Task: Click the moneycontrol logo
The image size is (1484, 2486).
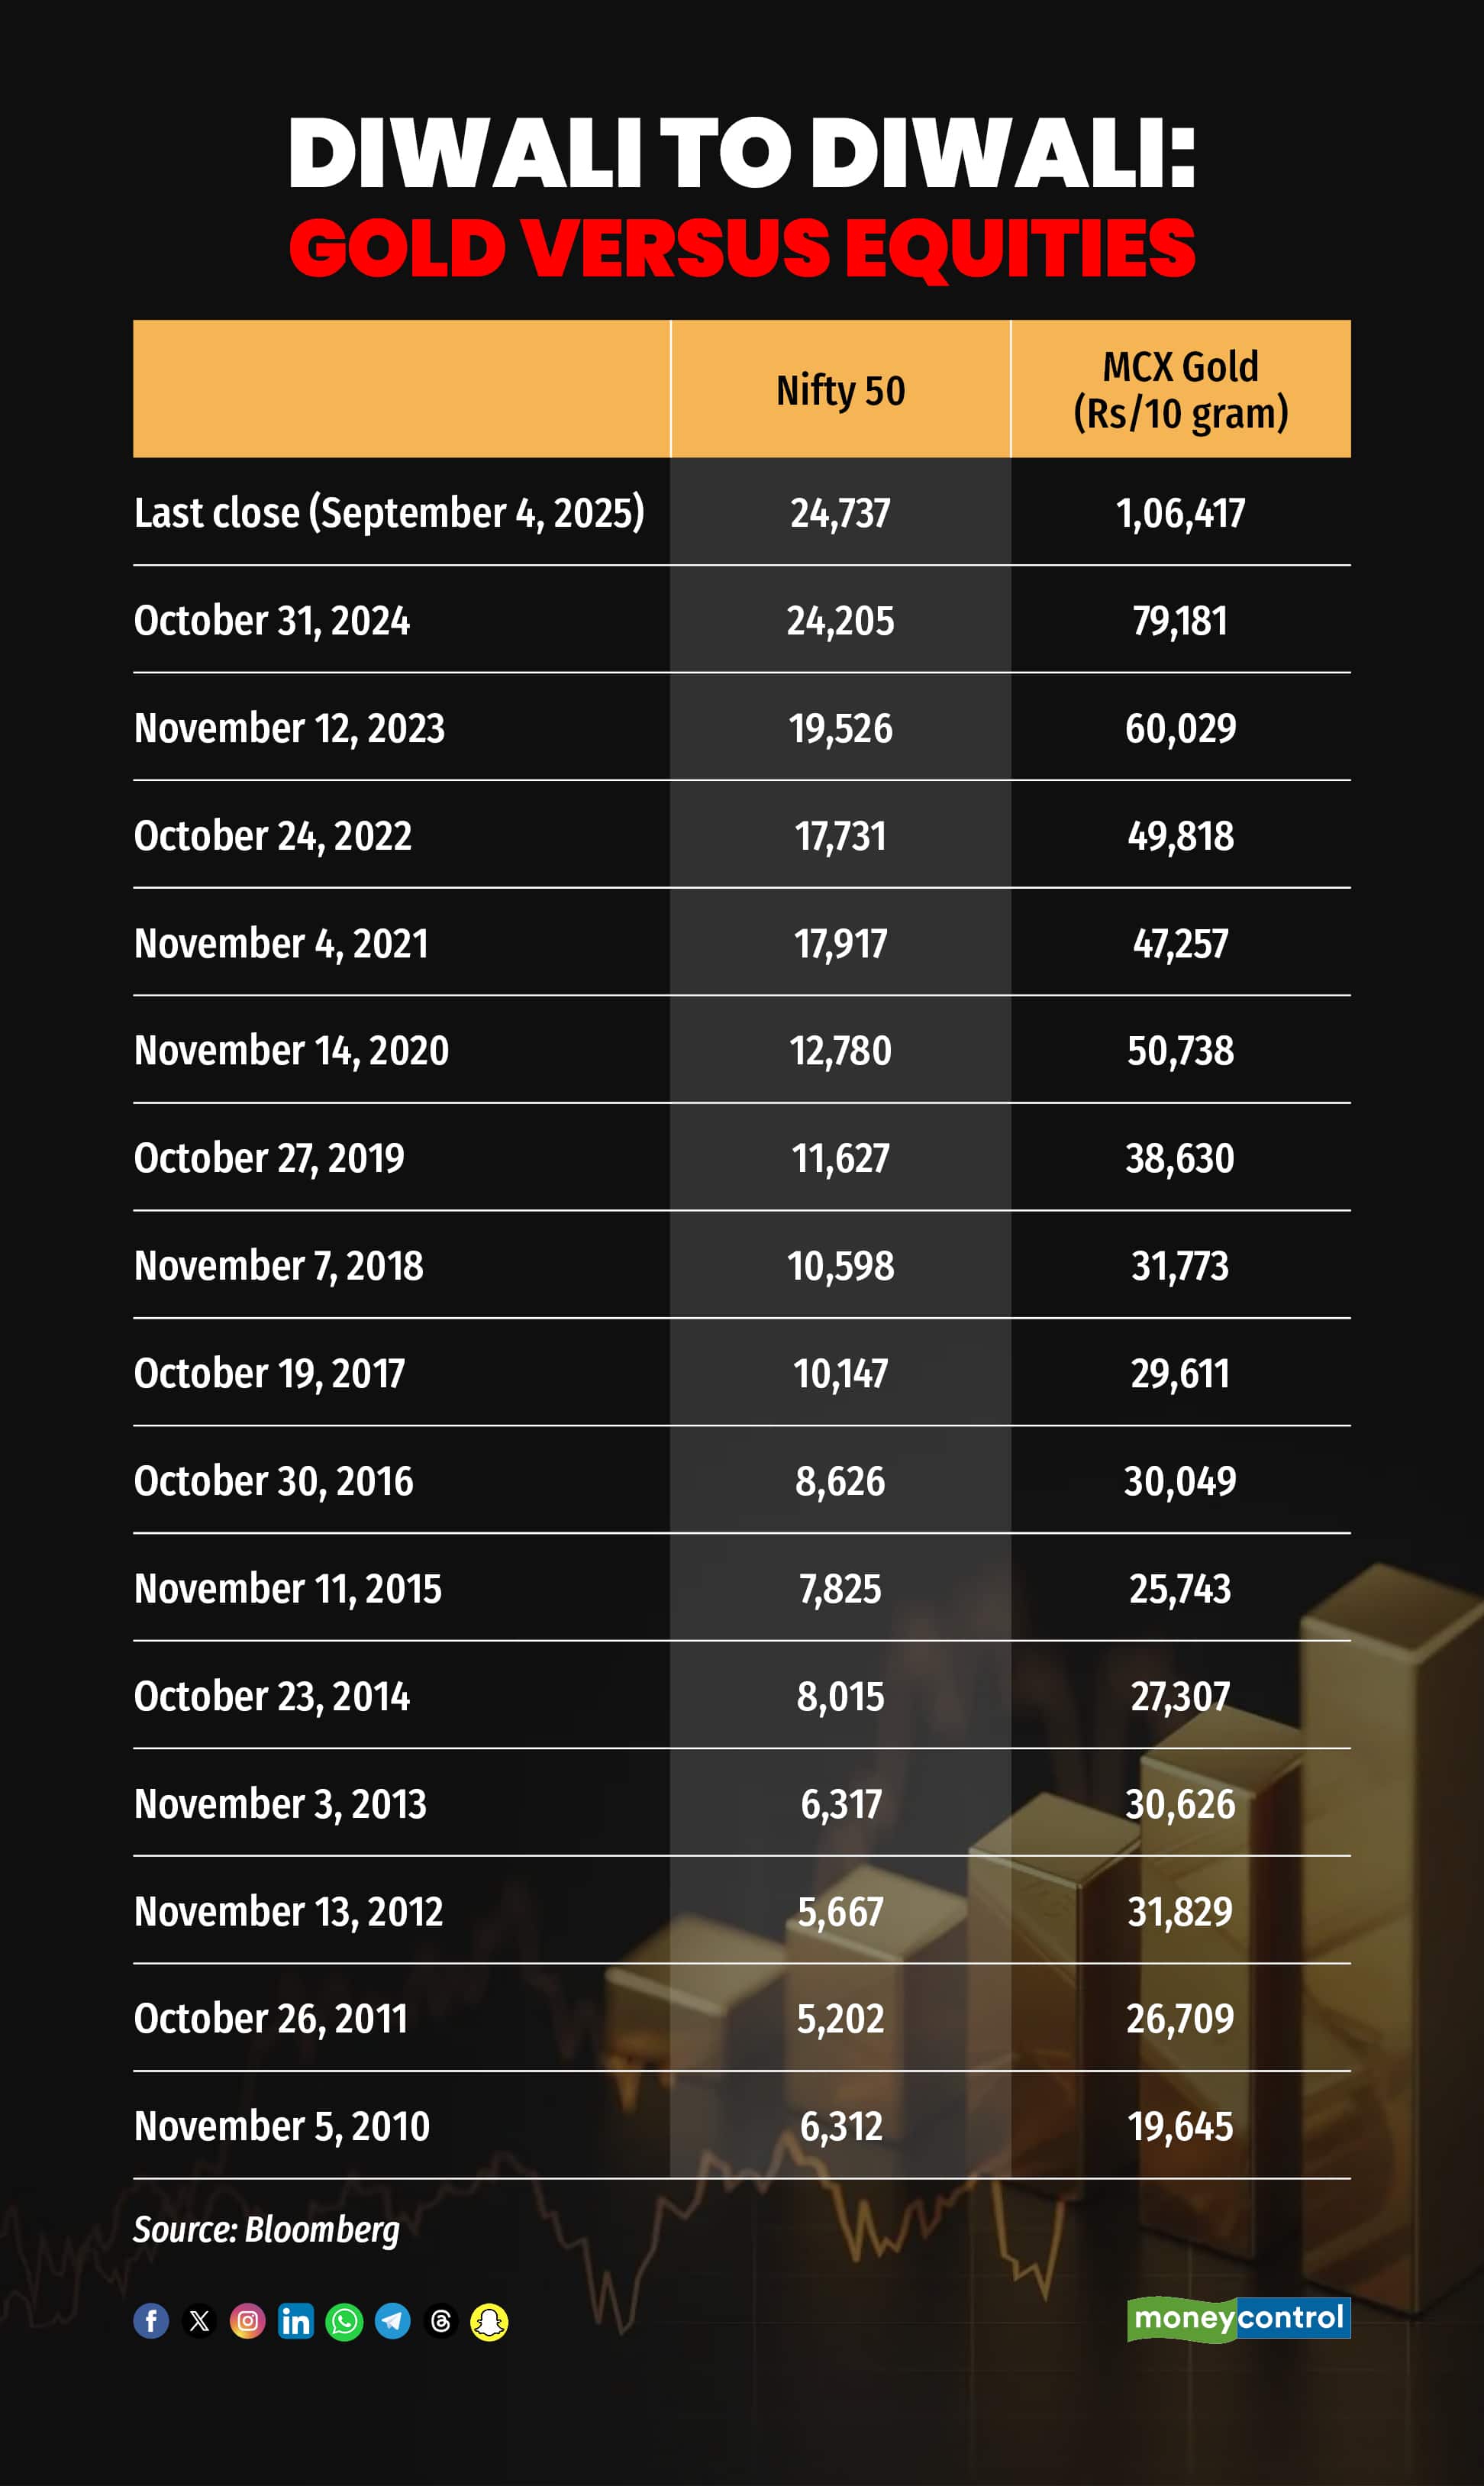Action: [1239, 2319]
